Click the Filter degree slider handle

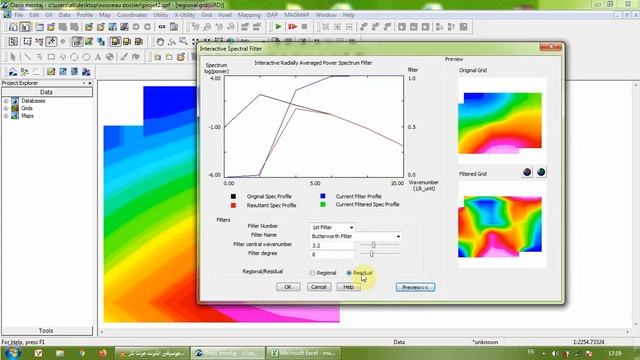[x=371, y=254]
